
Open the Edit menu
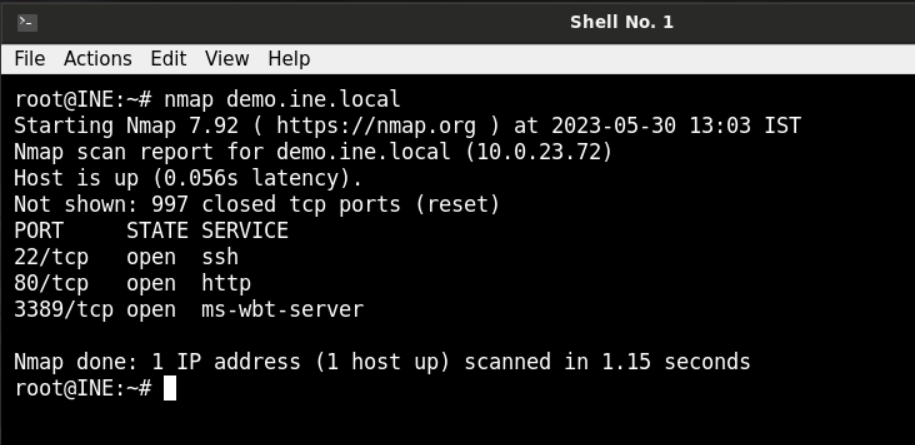click(x=169, y=59)
